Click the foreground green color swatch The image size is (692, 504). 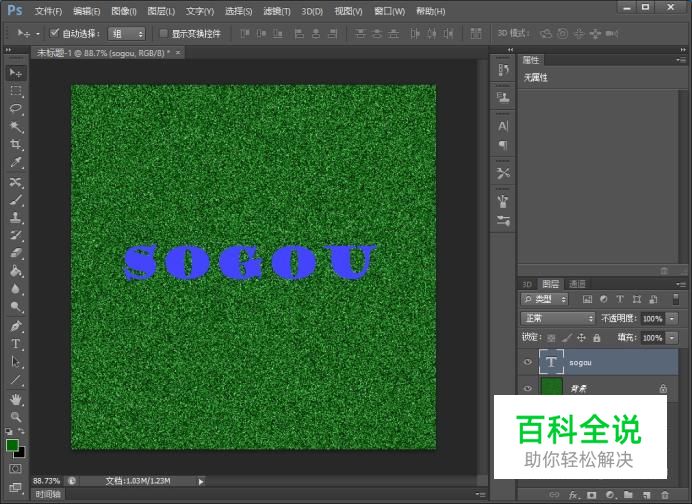(x=12, y=445)
